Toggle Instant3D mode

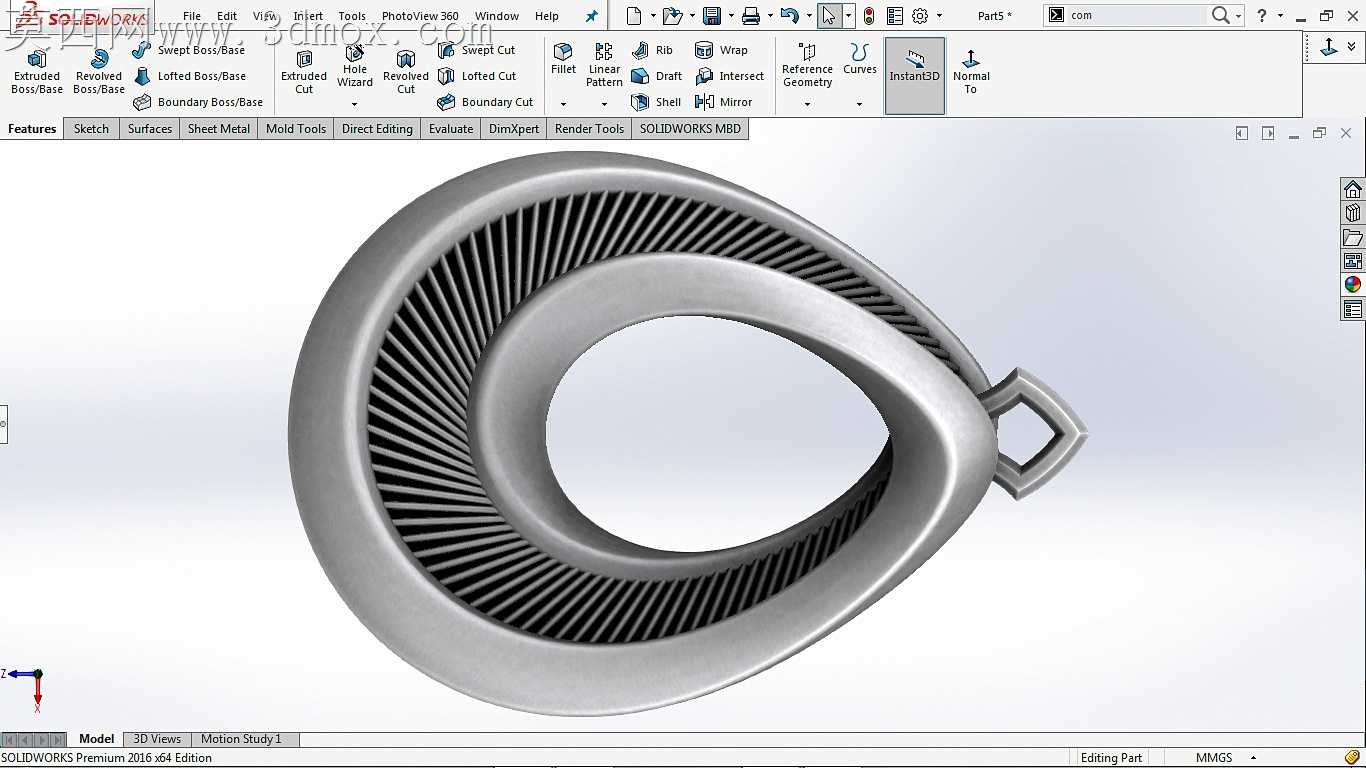[915, 76]
